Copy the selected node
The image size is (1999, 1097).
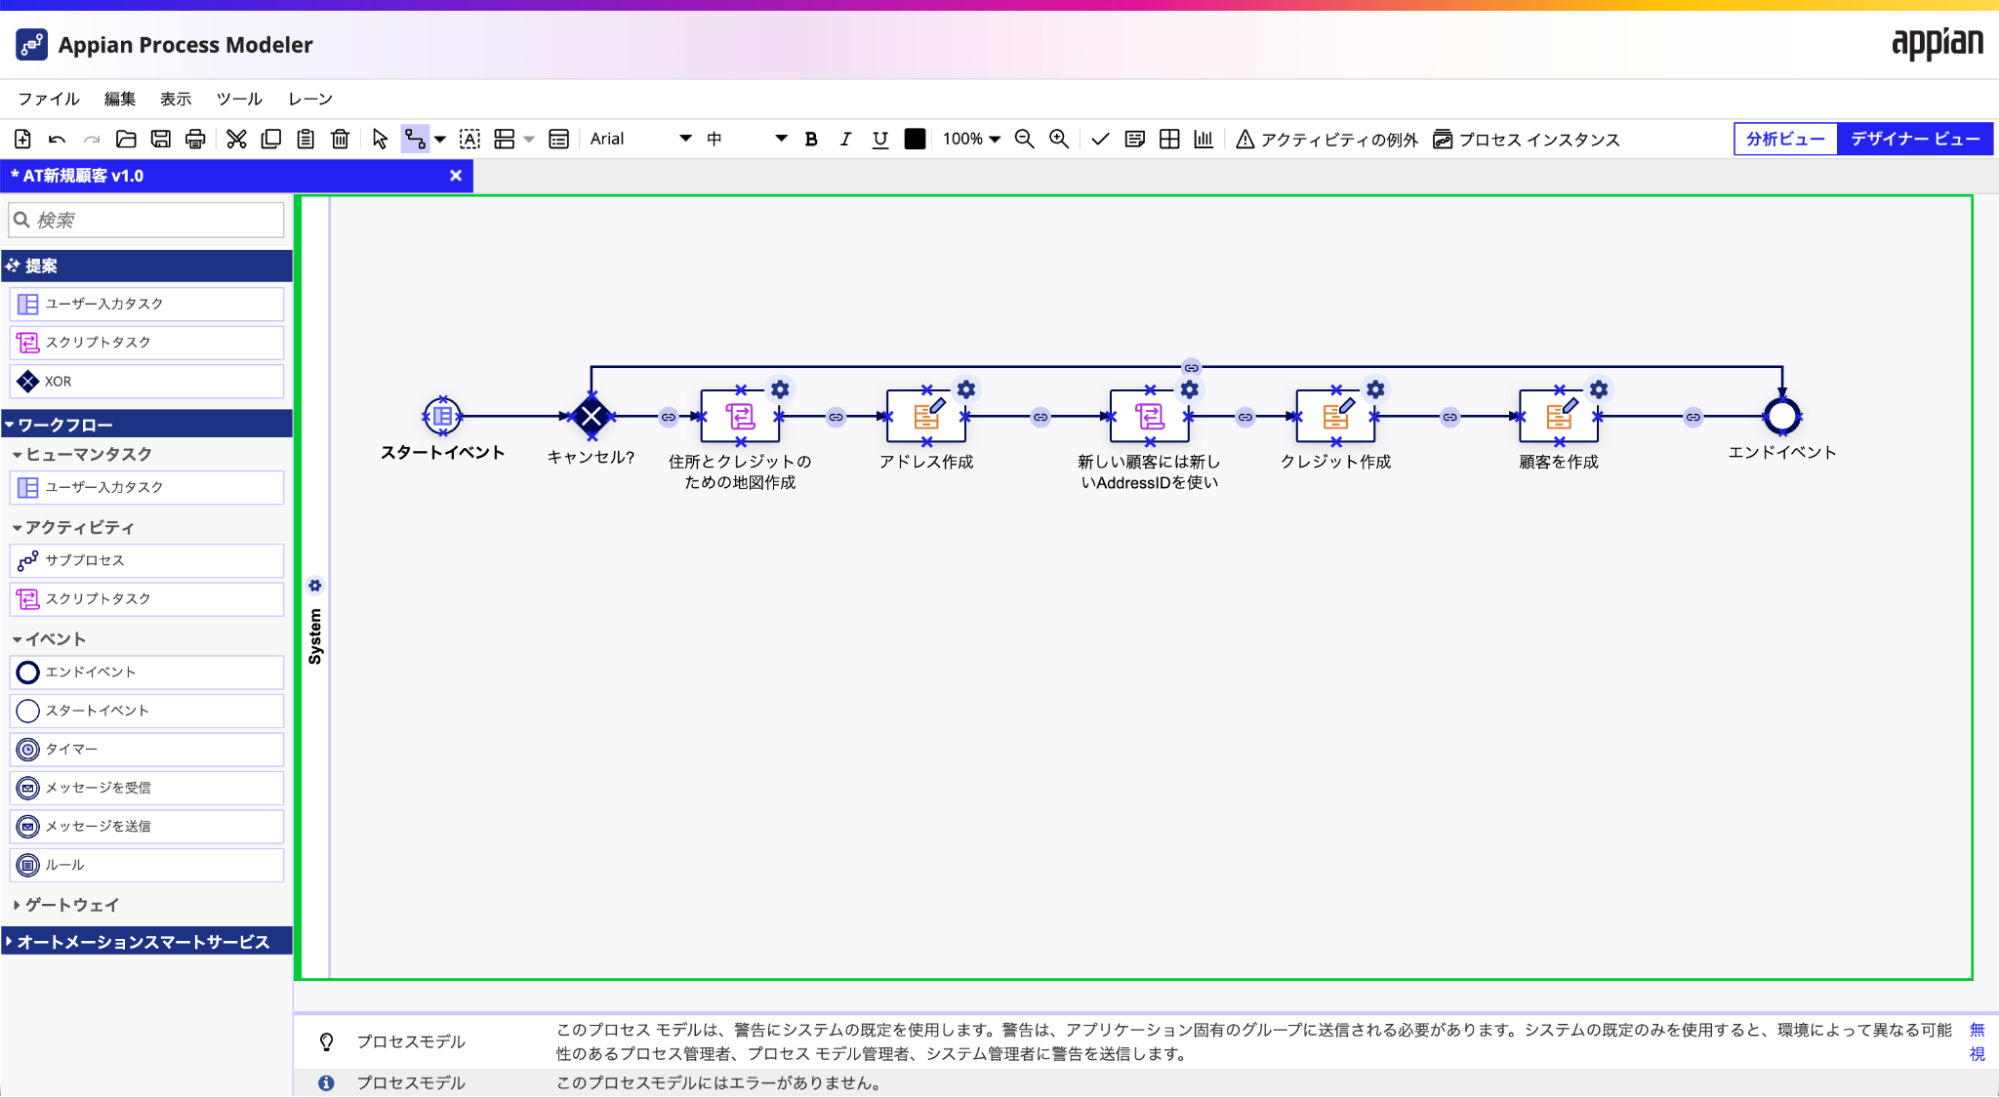point(271,139)
